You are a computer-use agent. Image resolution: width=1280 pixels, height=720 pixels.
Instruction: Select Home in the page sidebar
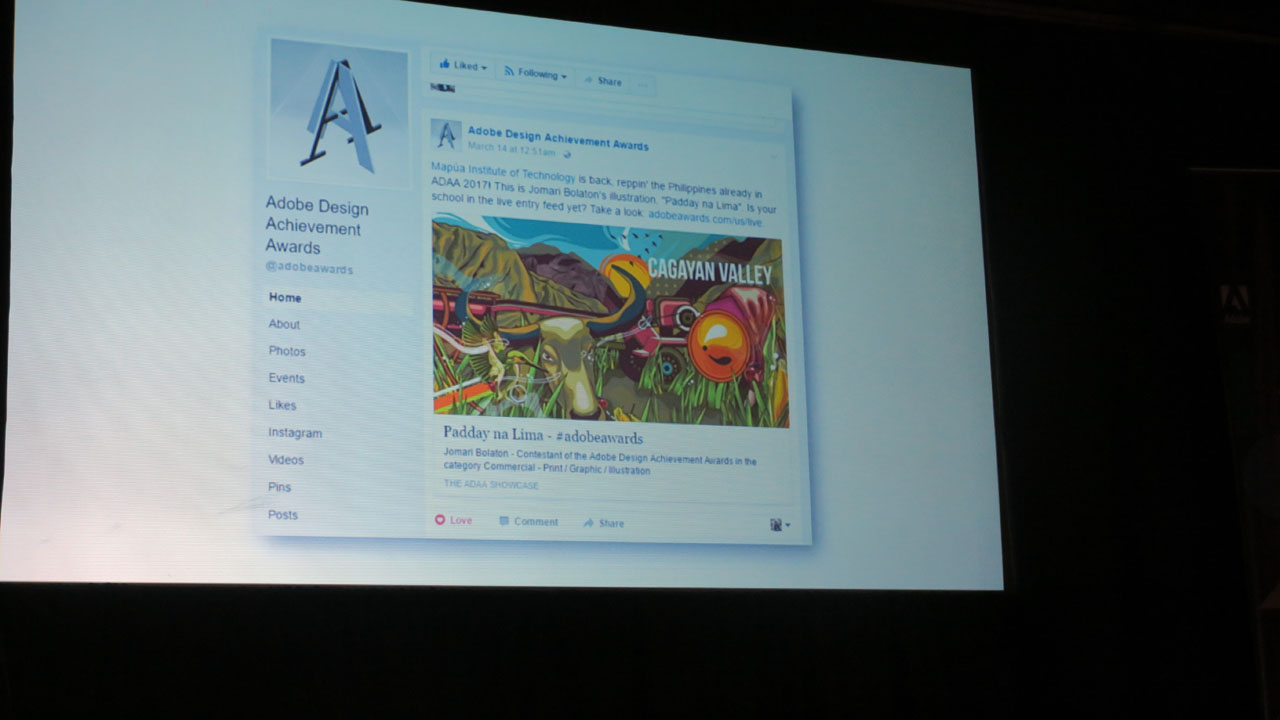(x=285, y=298)
